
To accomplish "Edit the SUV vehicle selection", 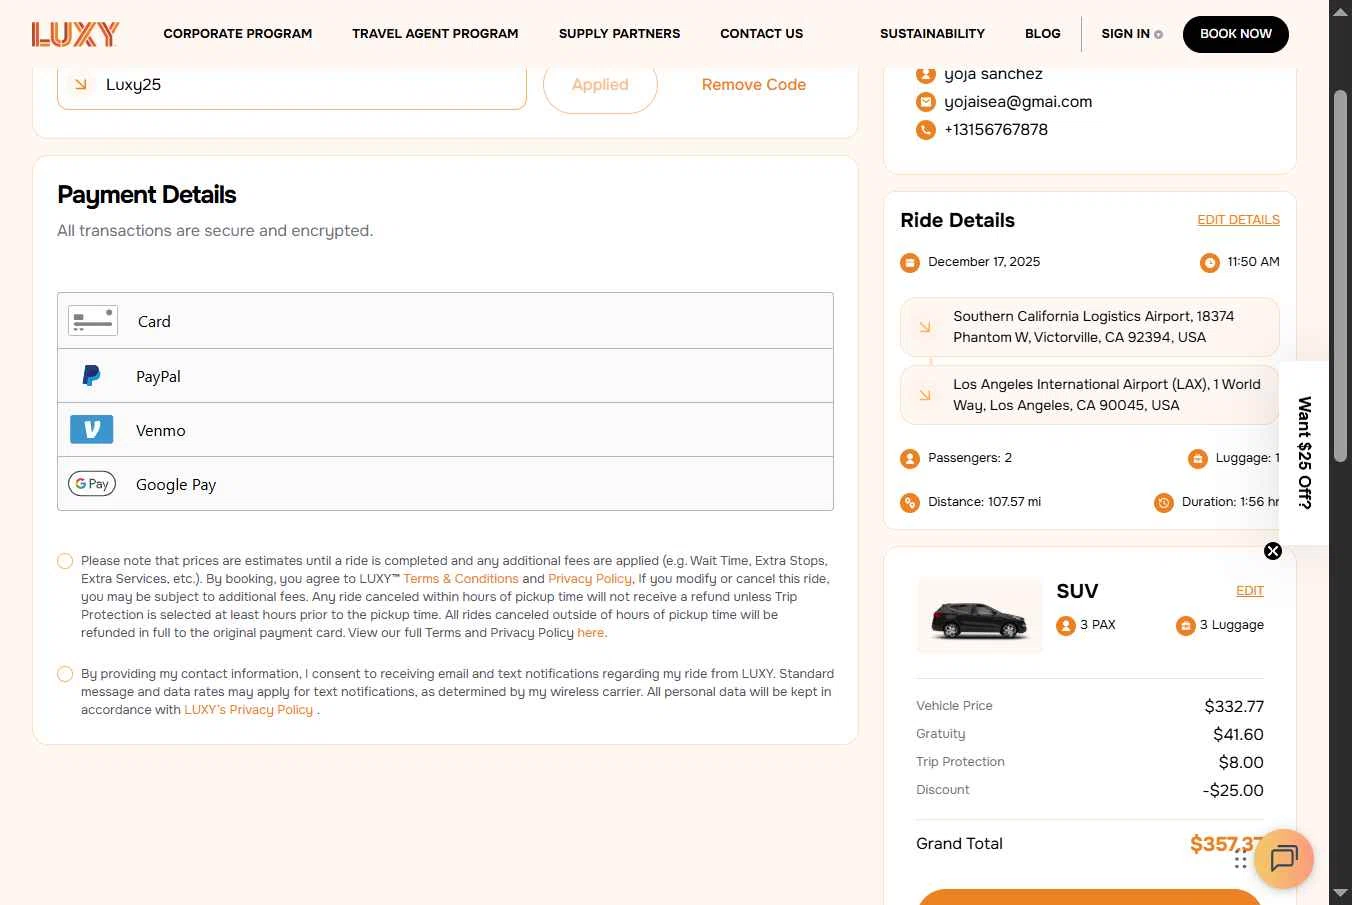I will pos(1250,591).
